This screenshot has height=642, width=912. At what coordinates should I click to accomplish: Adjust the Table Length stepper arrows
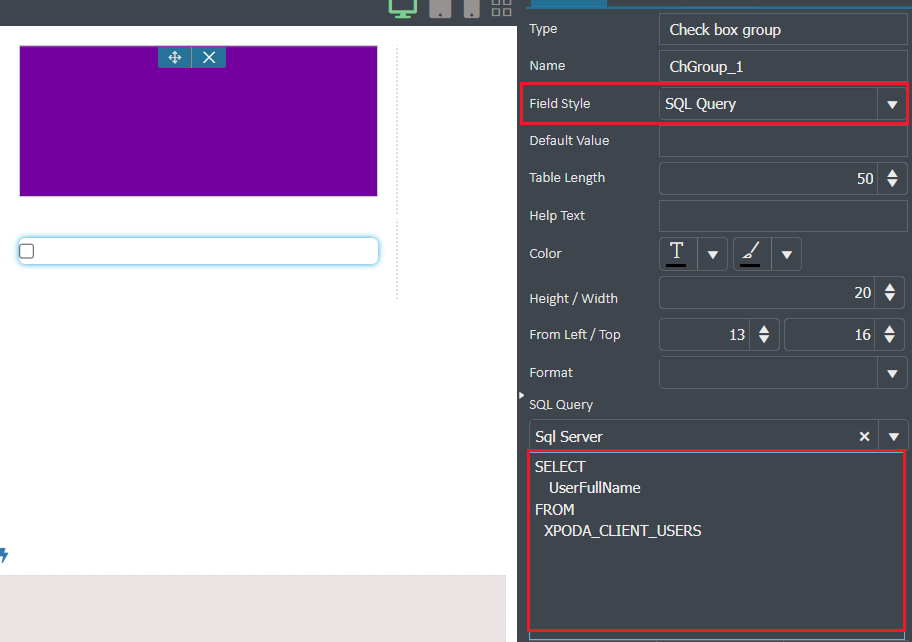pyautogui.click(x=892, y=179)
